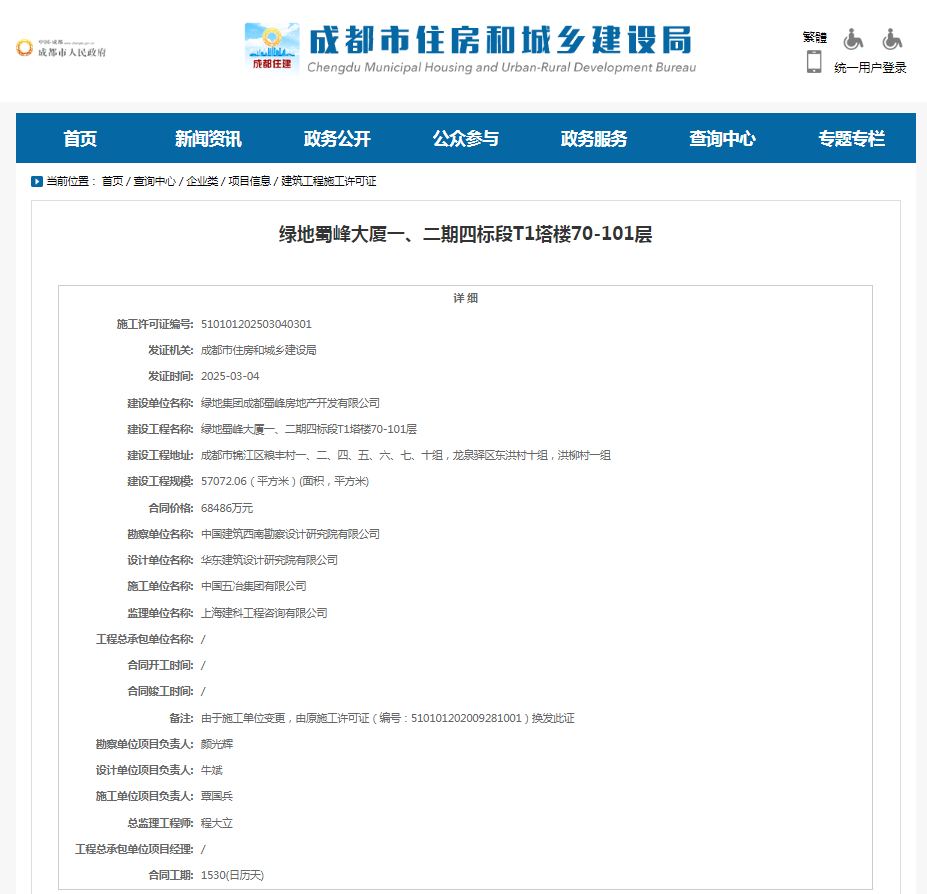
Task: Open the 首页 navigation menu
Action: pos(79,139)
